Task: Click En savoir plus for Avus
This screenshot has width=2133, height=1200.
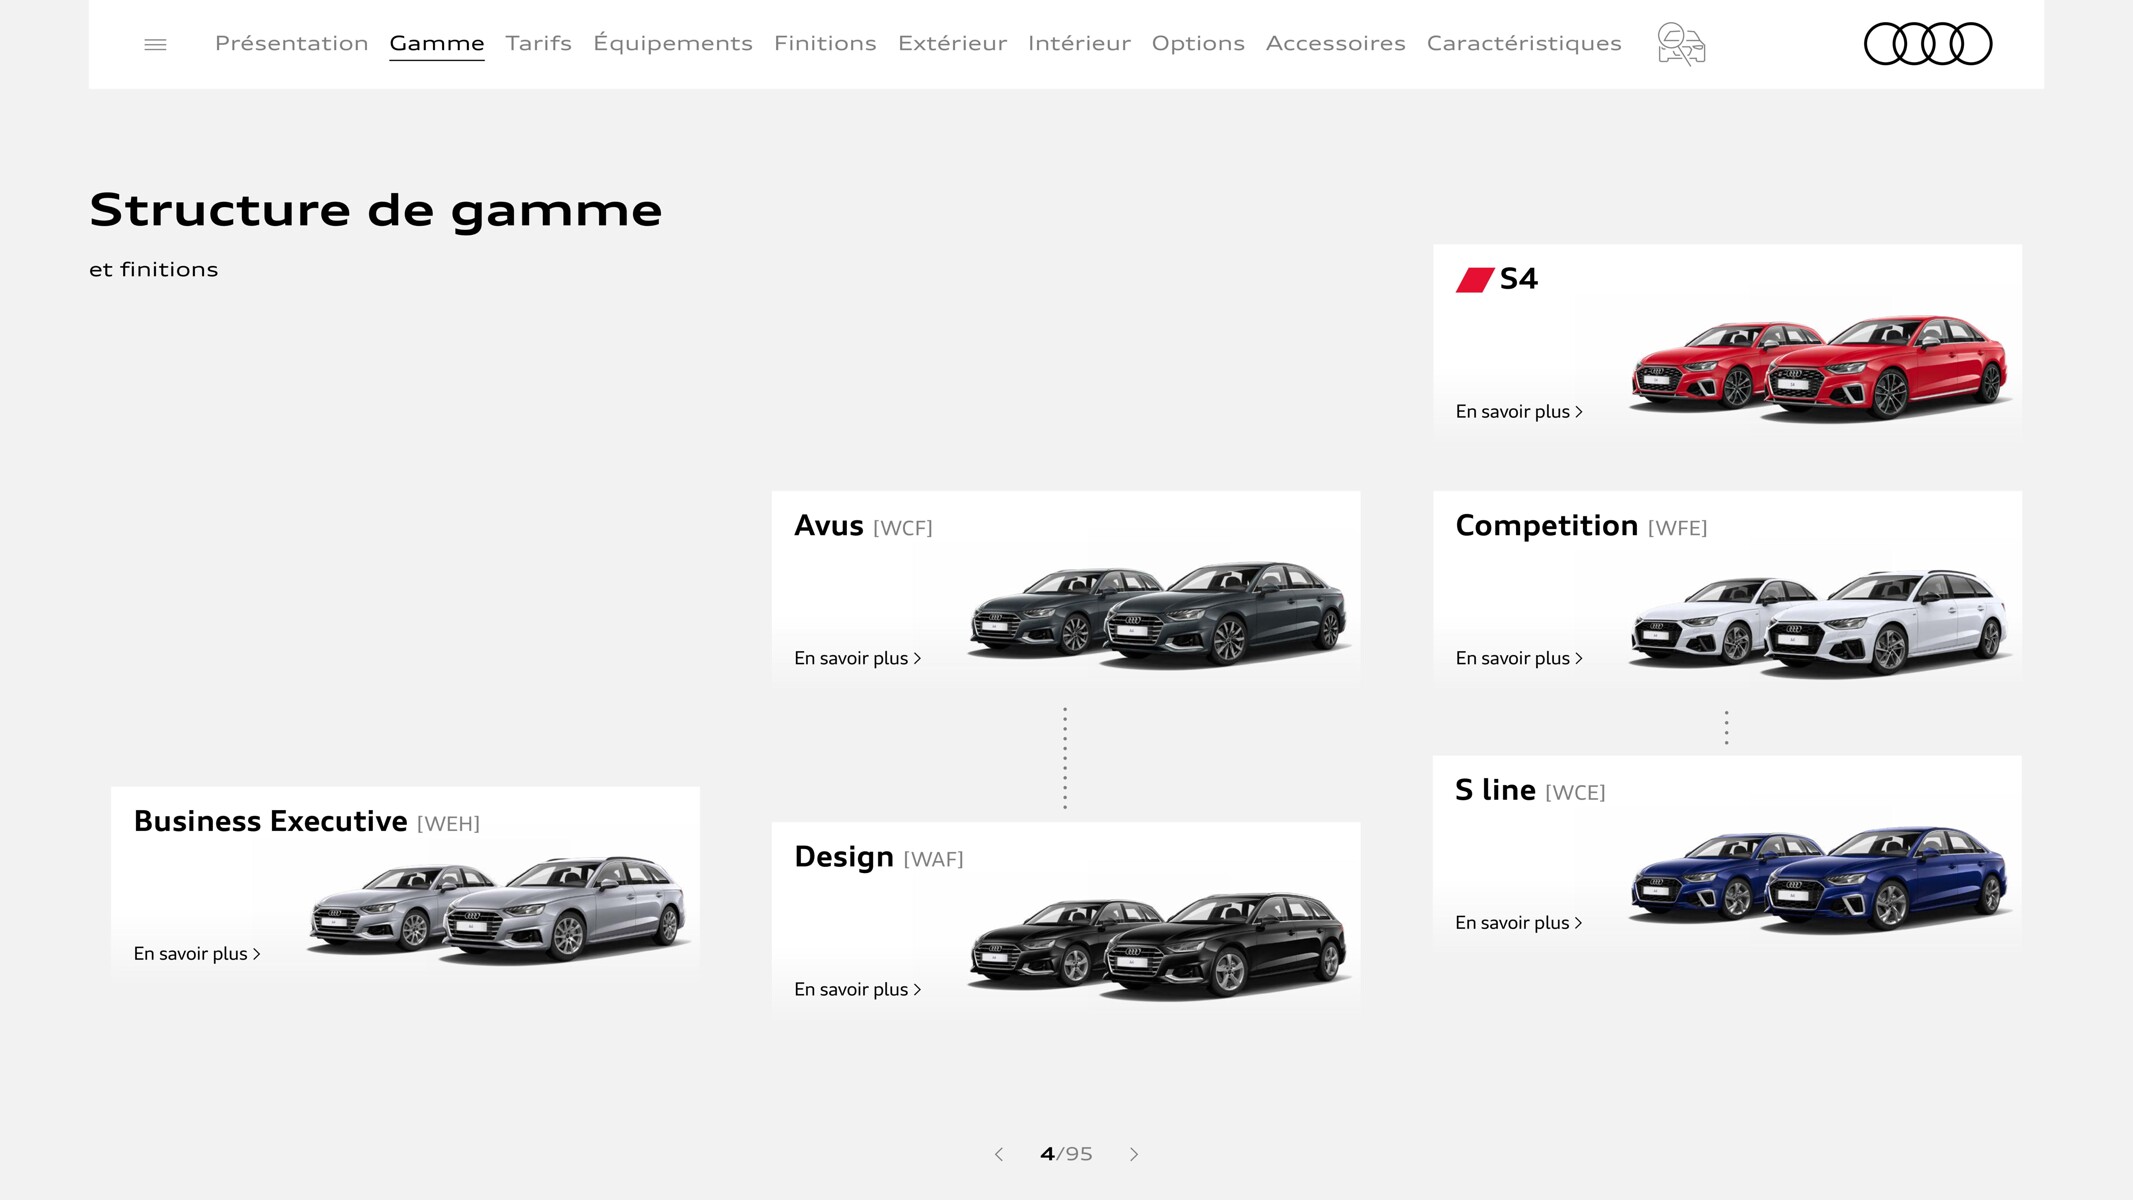Action: [x=857, y=659]
